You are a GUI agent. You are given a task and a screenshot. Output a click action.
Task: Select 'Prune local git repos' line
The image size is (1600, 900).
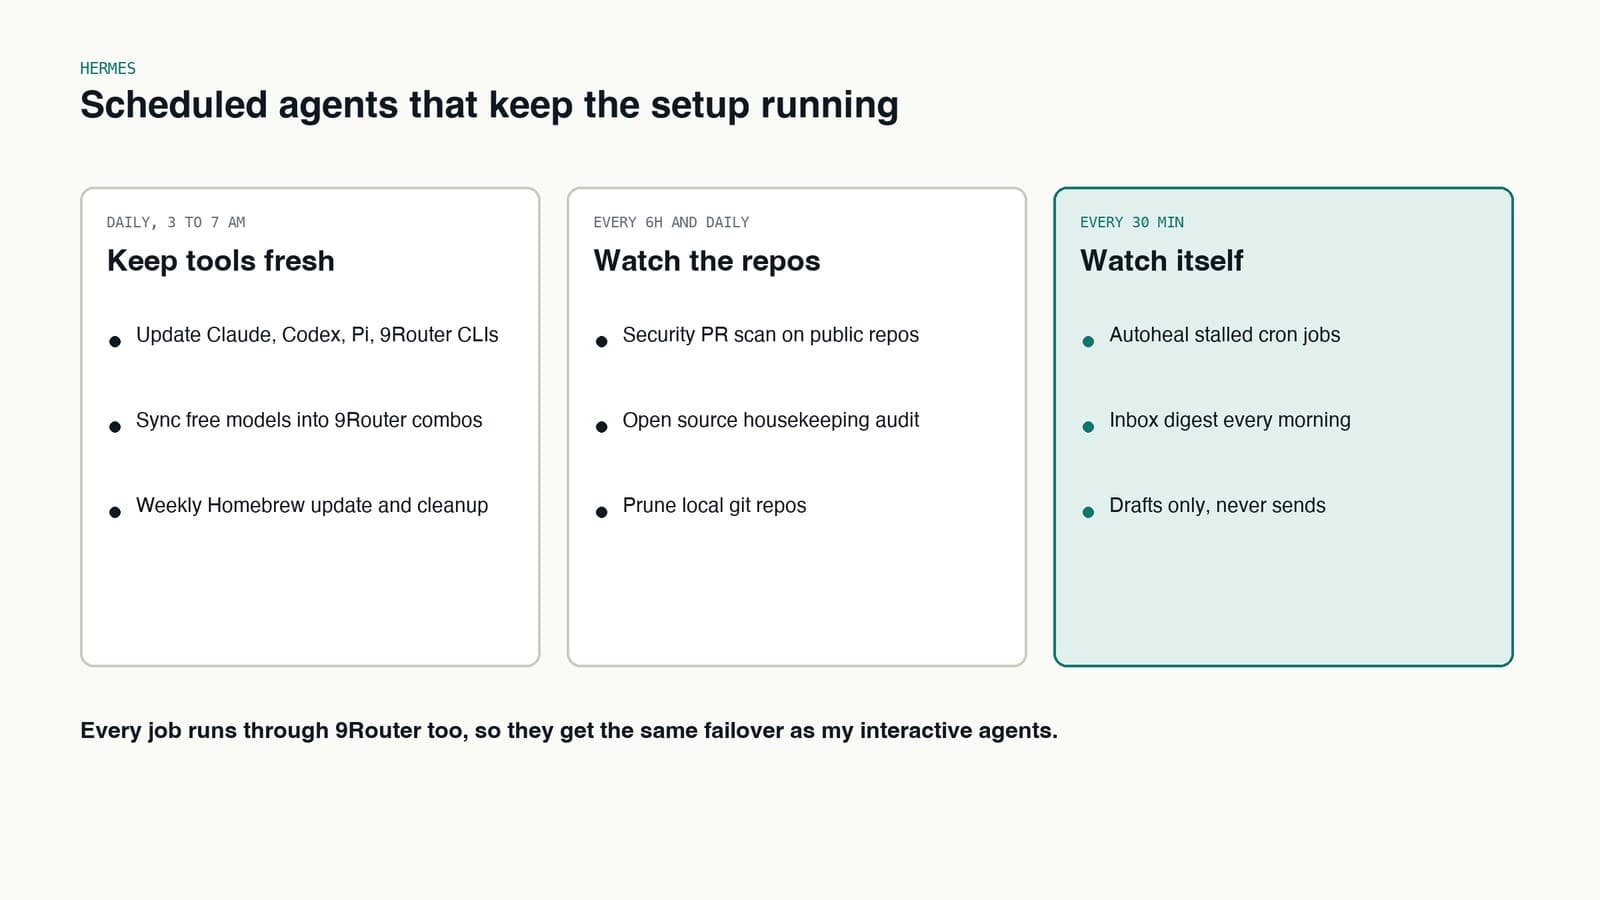714,506
